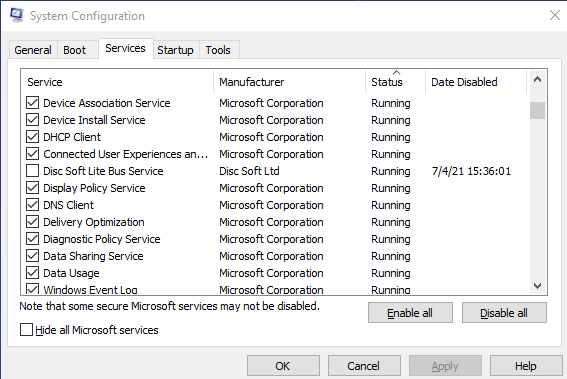Enable the Disc Soft Lite Bus Service checkbox
567x379 pixels.
33,171
